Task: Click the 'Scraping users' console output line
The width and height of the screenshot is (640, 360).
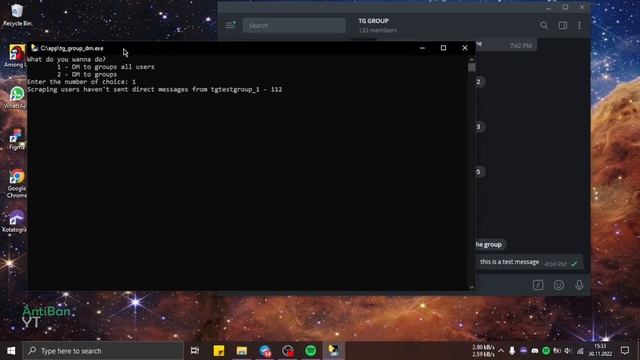Action: 155,89
